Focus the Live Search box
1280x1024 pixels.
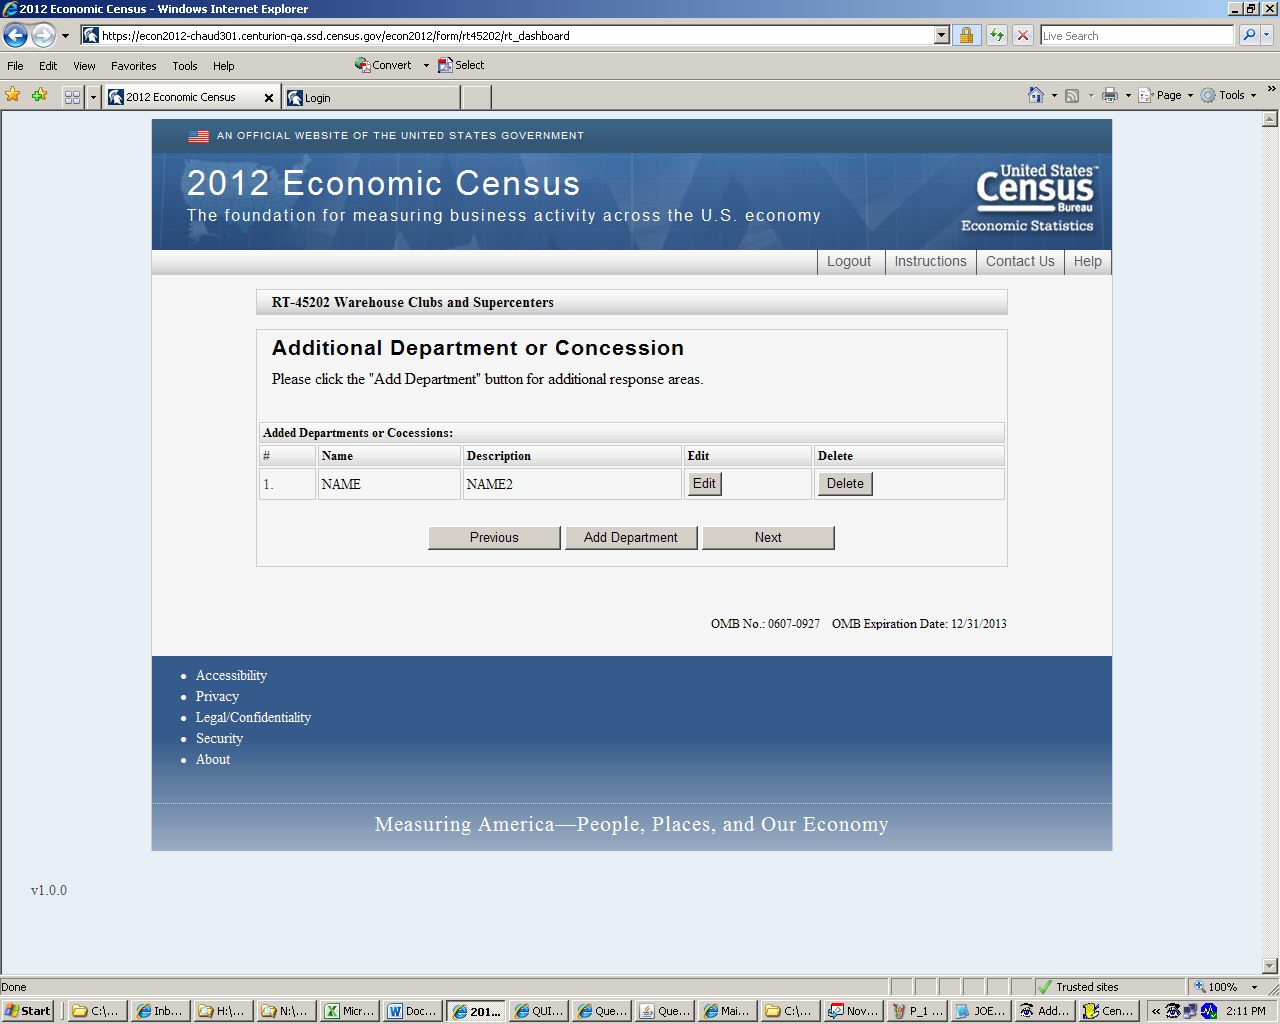(1137, 36)
